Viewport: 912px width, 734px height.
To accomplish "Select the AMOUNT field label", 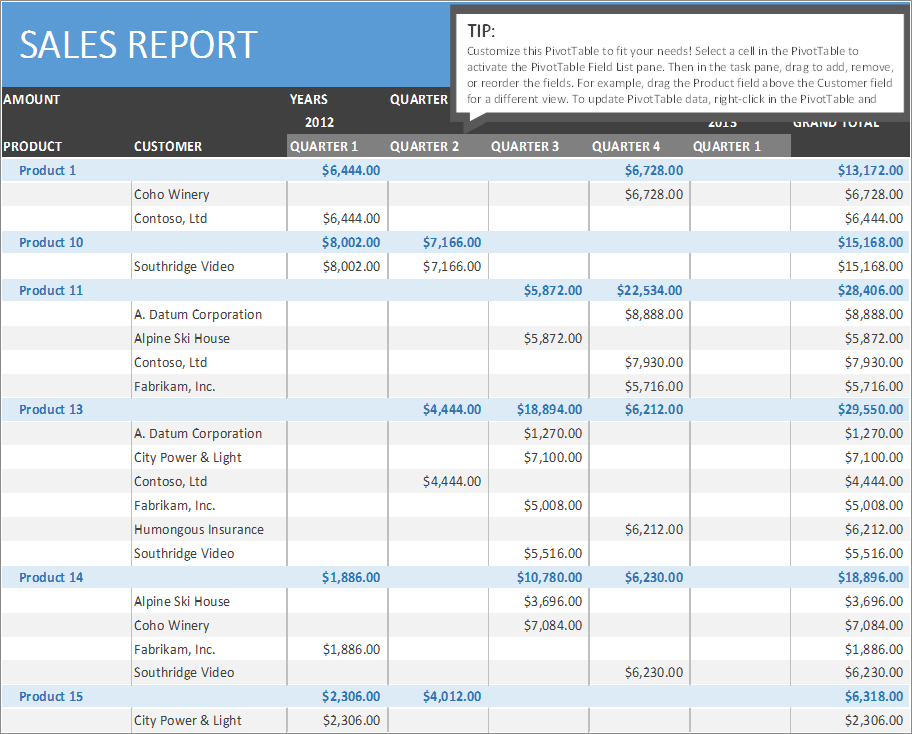I will tap(31, 99).
